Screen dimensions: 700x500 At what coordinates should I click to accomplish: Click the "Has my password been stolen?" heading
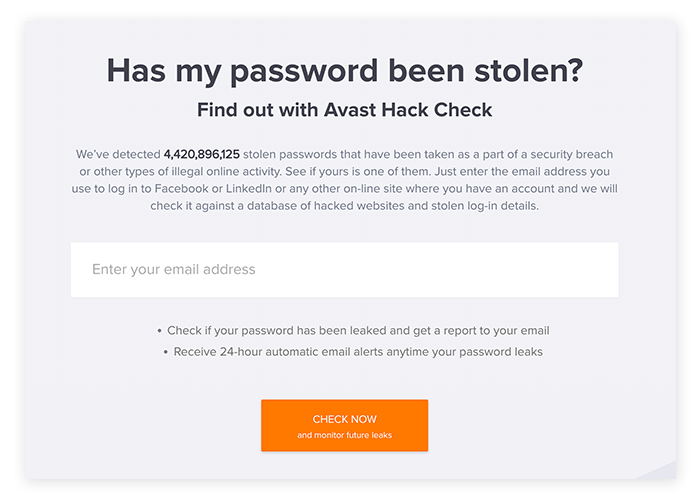coord(344,71)
